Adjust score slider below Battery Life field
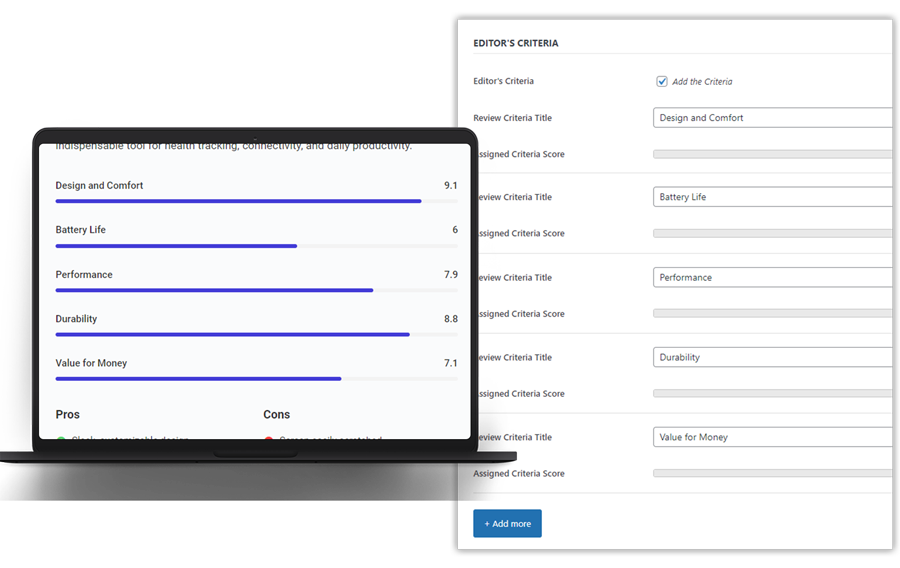900x568 pixels. 773,234
